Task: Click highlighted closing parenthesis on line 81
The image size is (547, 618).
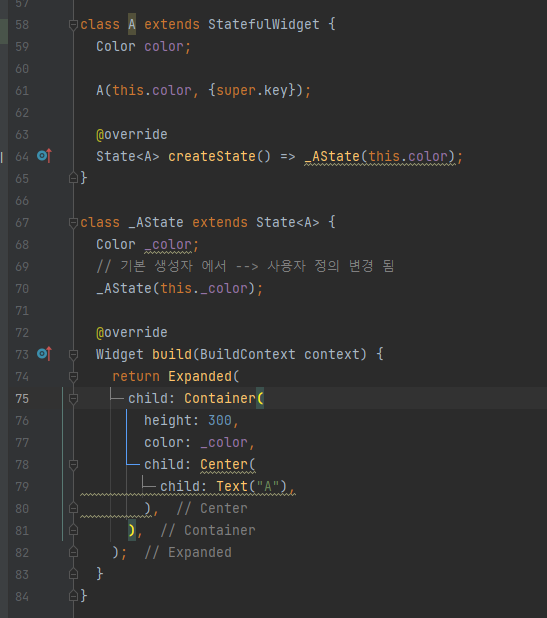Action: [132, 531]
